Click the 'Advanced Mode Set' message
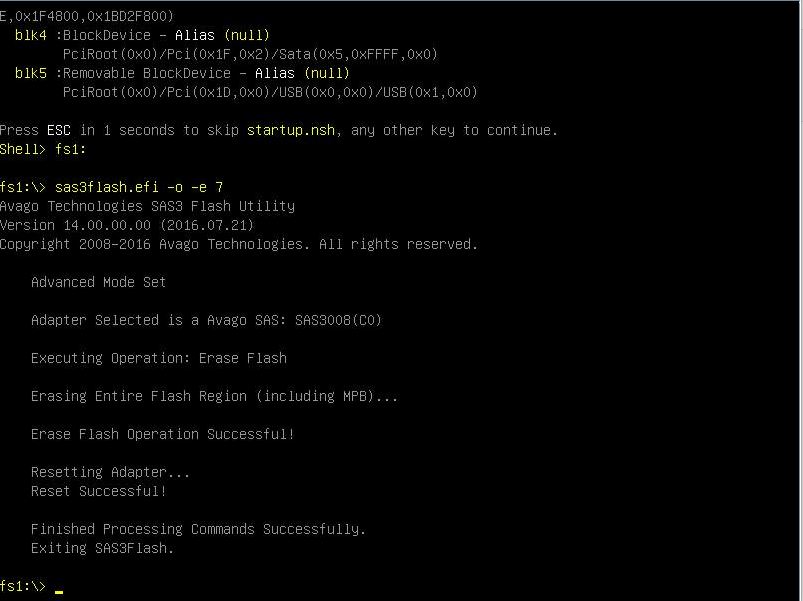The width and height of the screenshot is (803, 601). click(98, 282)
